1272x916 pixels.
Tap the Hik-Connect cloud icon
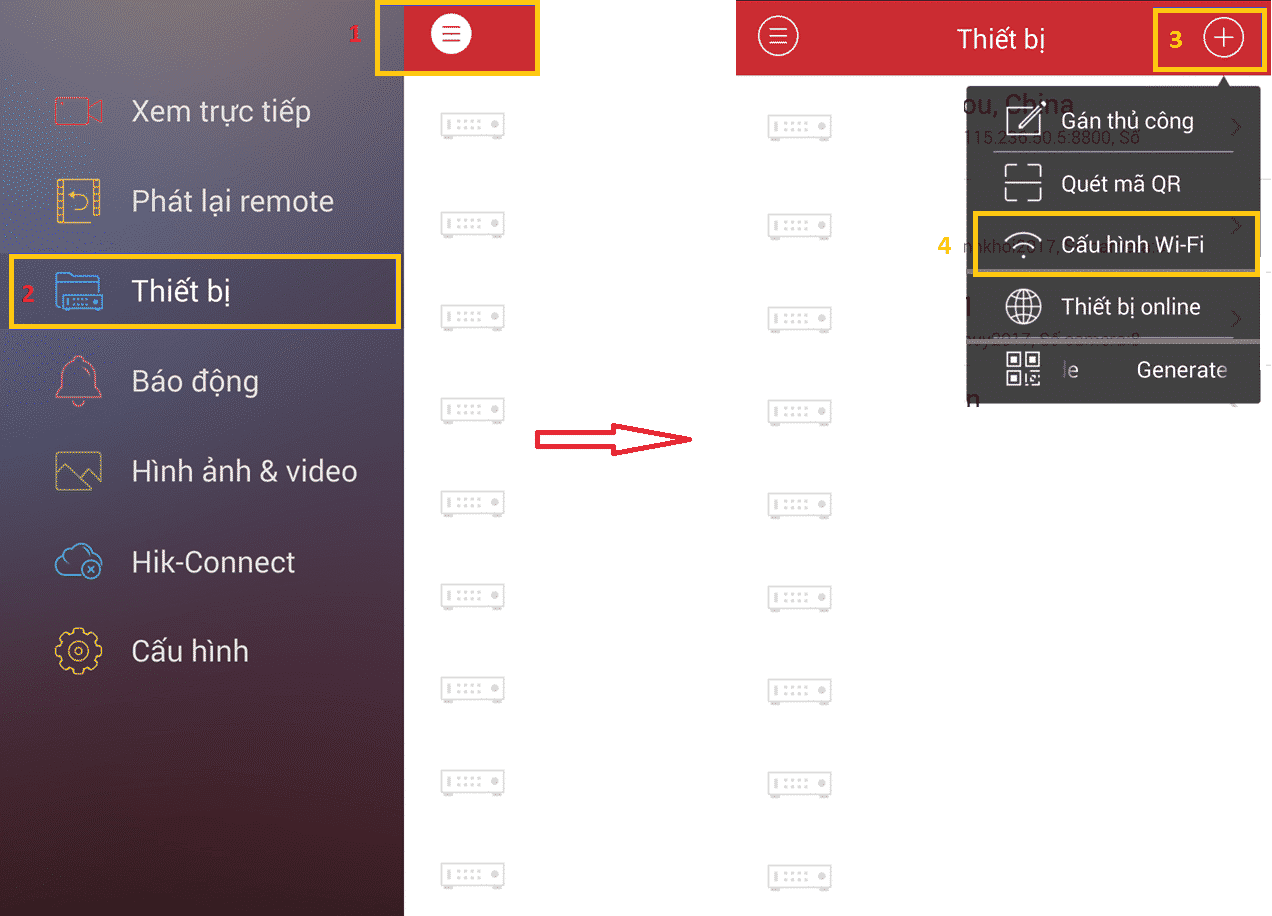[79, 561]
